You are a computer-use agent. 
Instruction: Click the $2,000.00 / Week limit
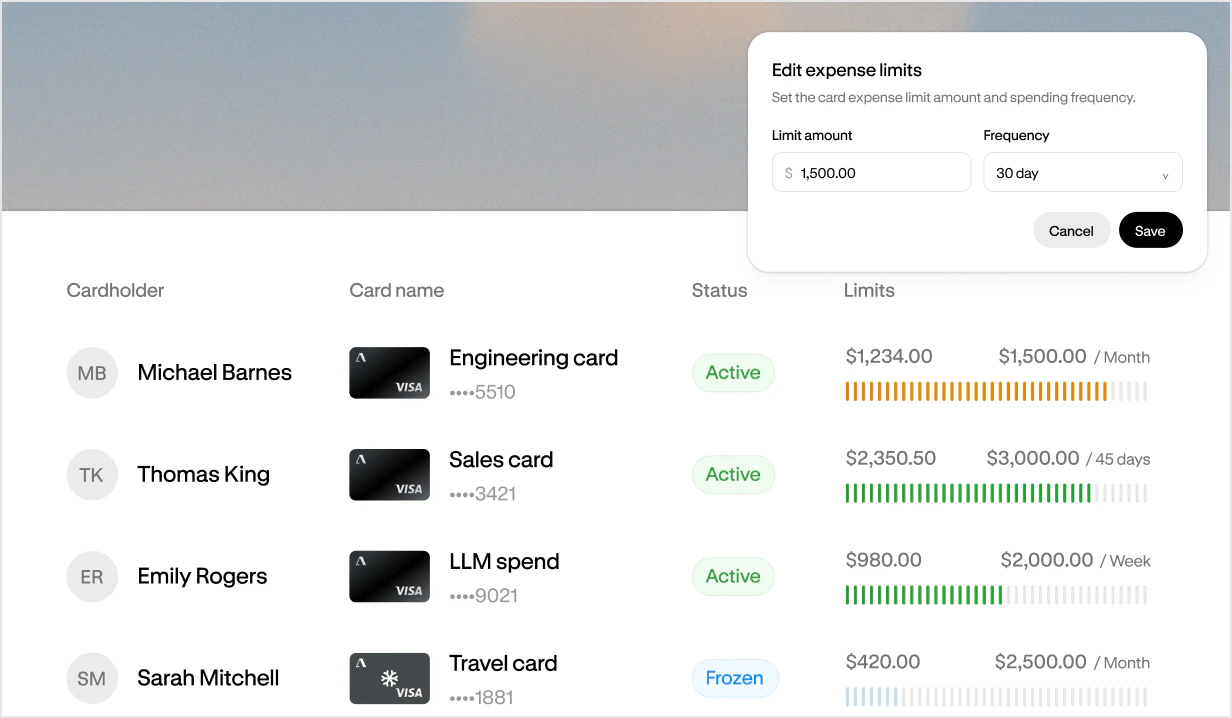point(1076,561)
